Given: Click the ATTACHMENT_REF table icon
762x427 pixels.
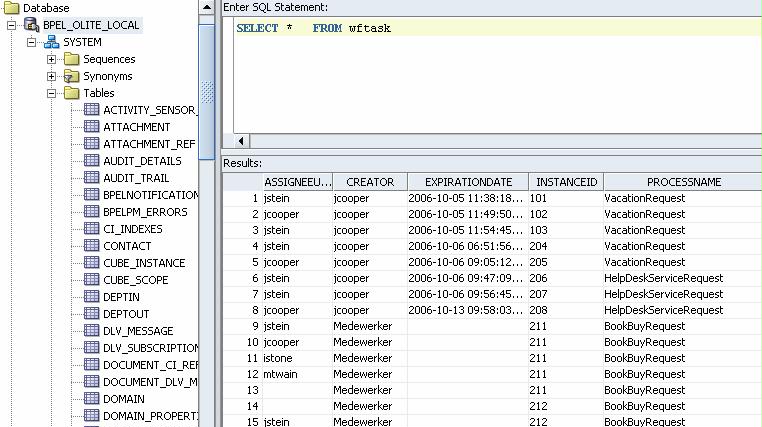Looking at the screenshot, I should tap(91, 143).
